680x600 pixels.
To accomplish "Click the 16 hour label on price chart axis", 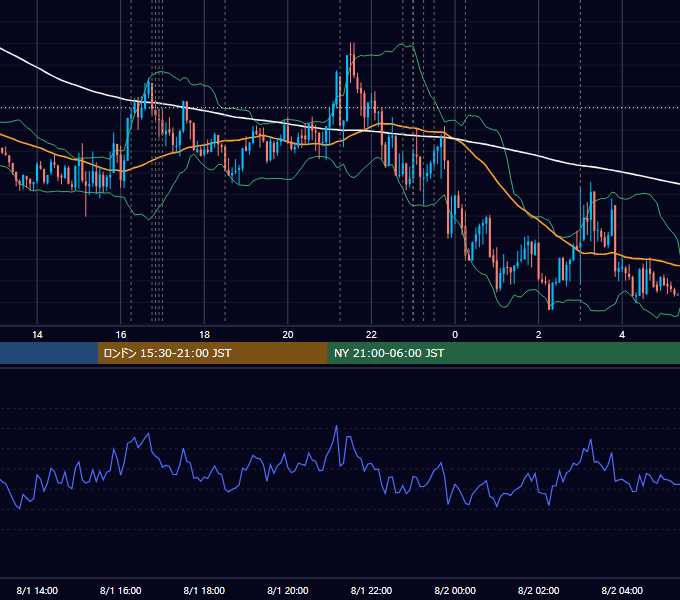I will pyautogui.click(x=121, y=335).
